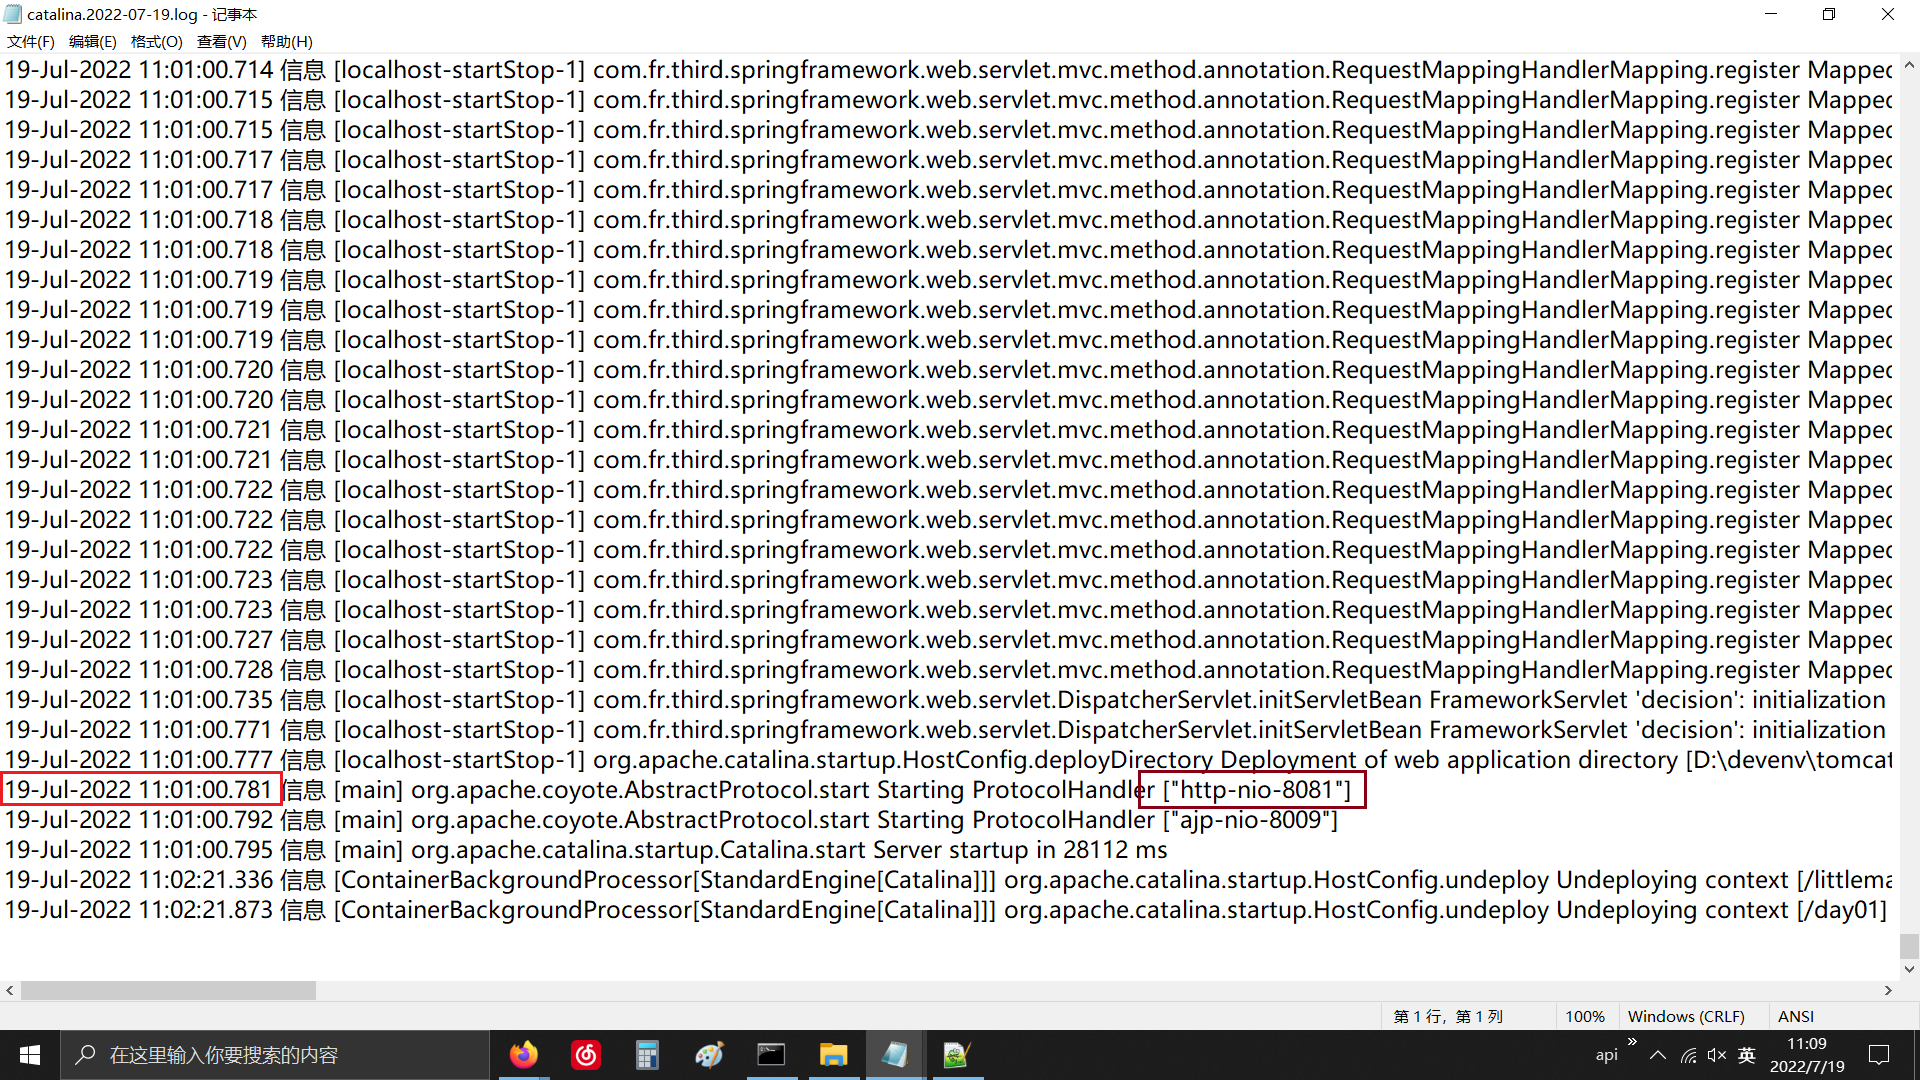The height and width of the screenshot is (1080, 1920).
Task: Open the Calculator from the taskbar
Action: click(x=647, y=1055)
